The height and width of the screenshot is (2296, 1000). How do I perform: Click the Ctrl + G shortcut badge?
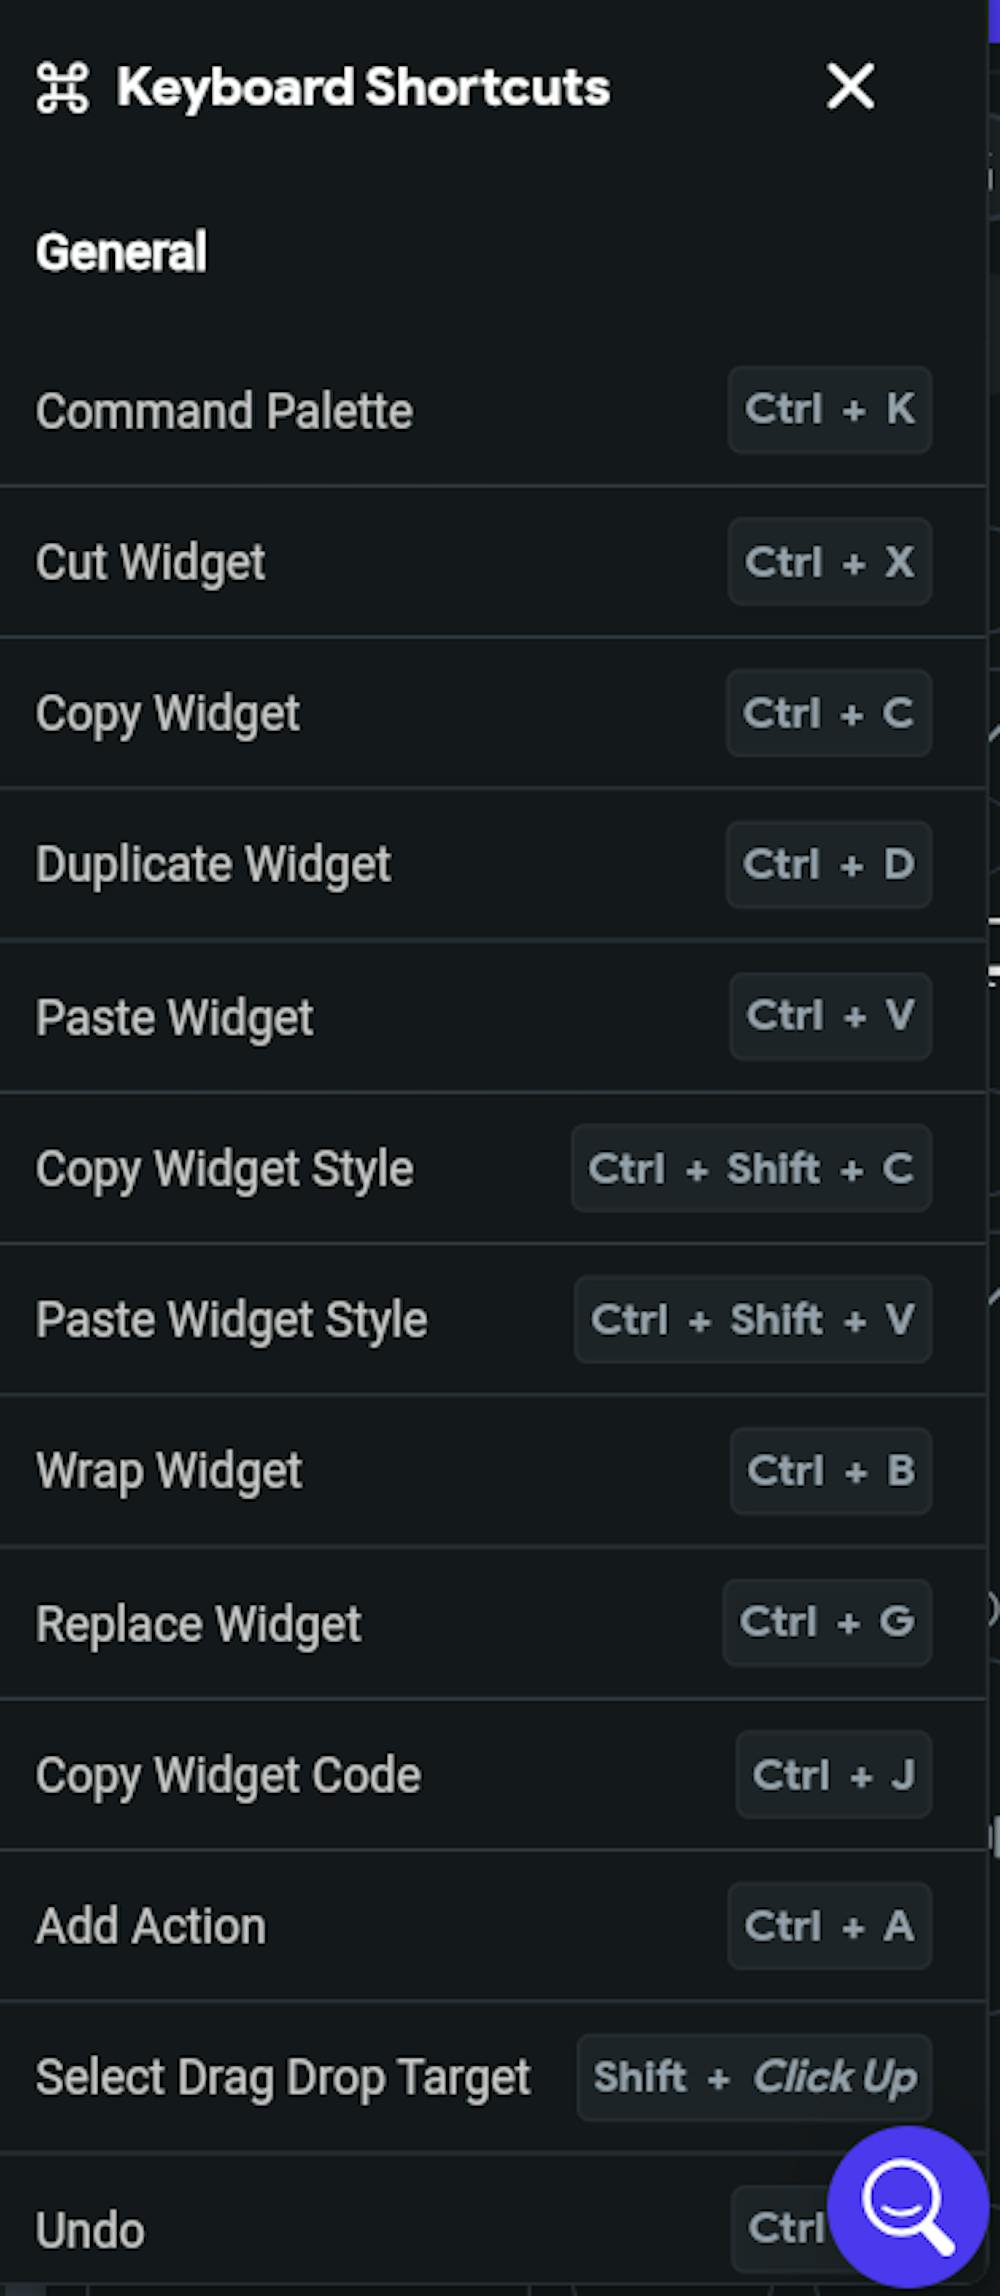pyautogui.click(x=827, y=1622)
